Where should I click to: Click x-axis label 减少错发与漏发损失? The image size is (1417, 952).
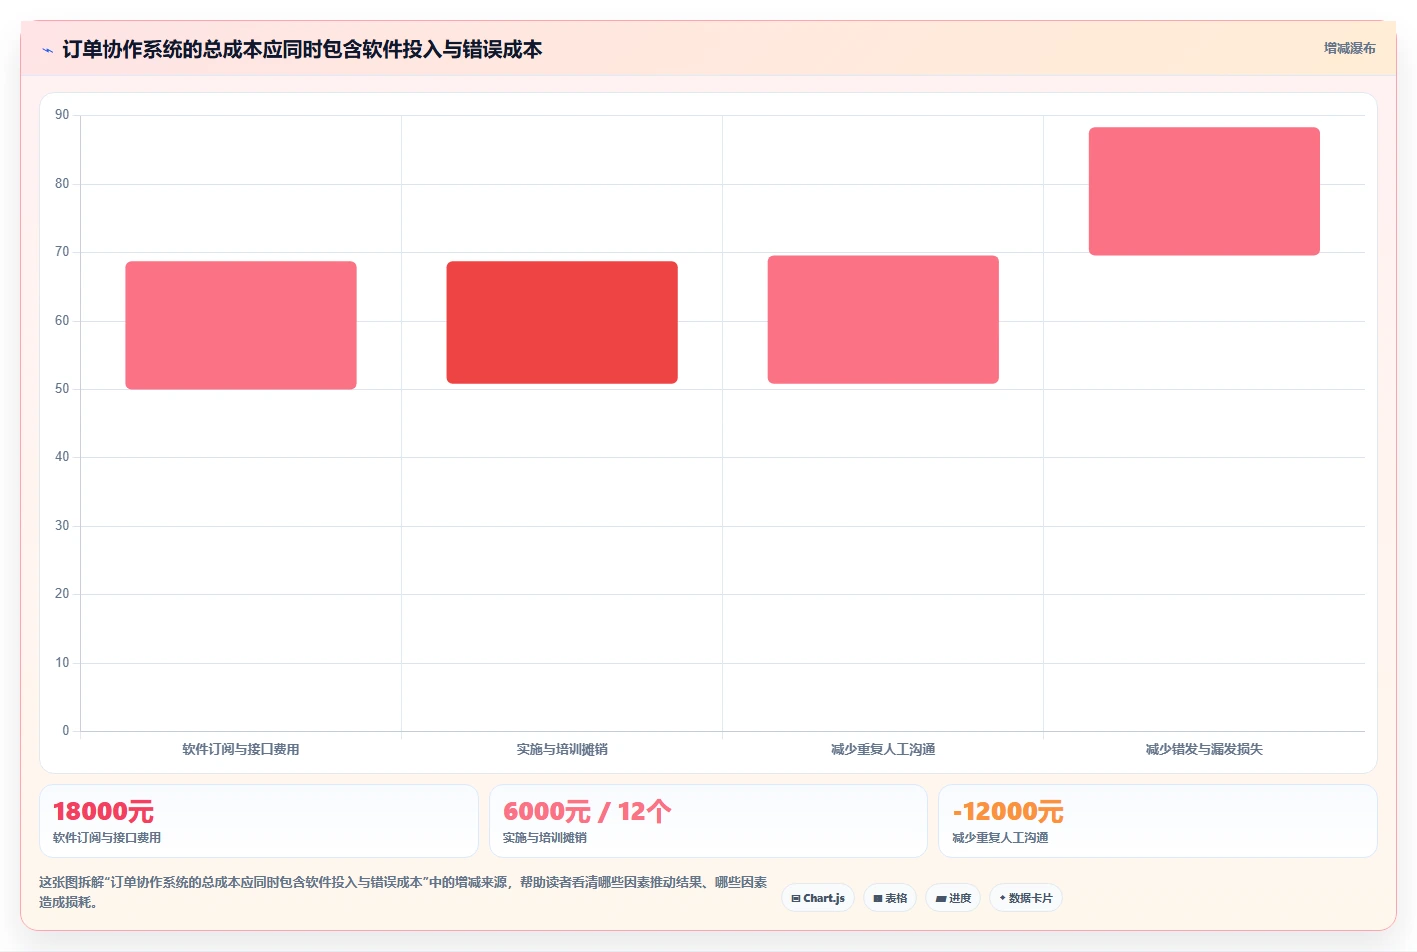coord(1204,749)
